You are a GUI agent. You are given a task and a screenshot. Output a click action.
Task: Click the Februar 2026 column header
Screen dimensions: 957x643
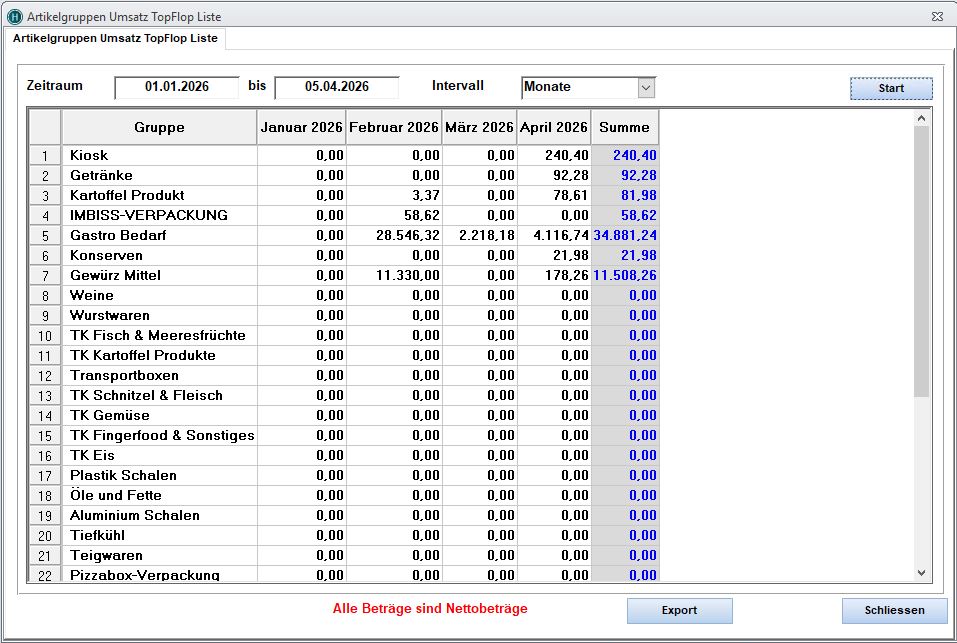point(393,127)
